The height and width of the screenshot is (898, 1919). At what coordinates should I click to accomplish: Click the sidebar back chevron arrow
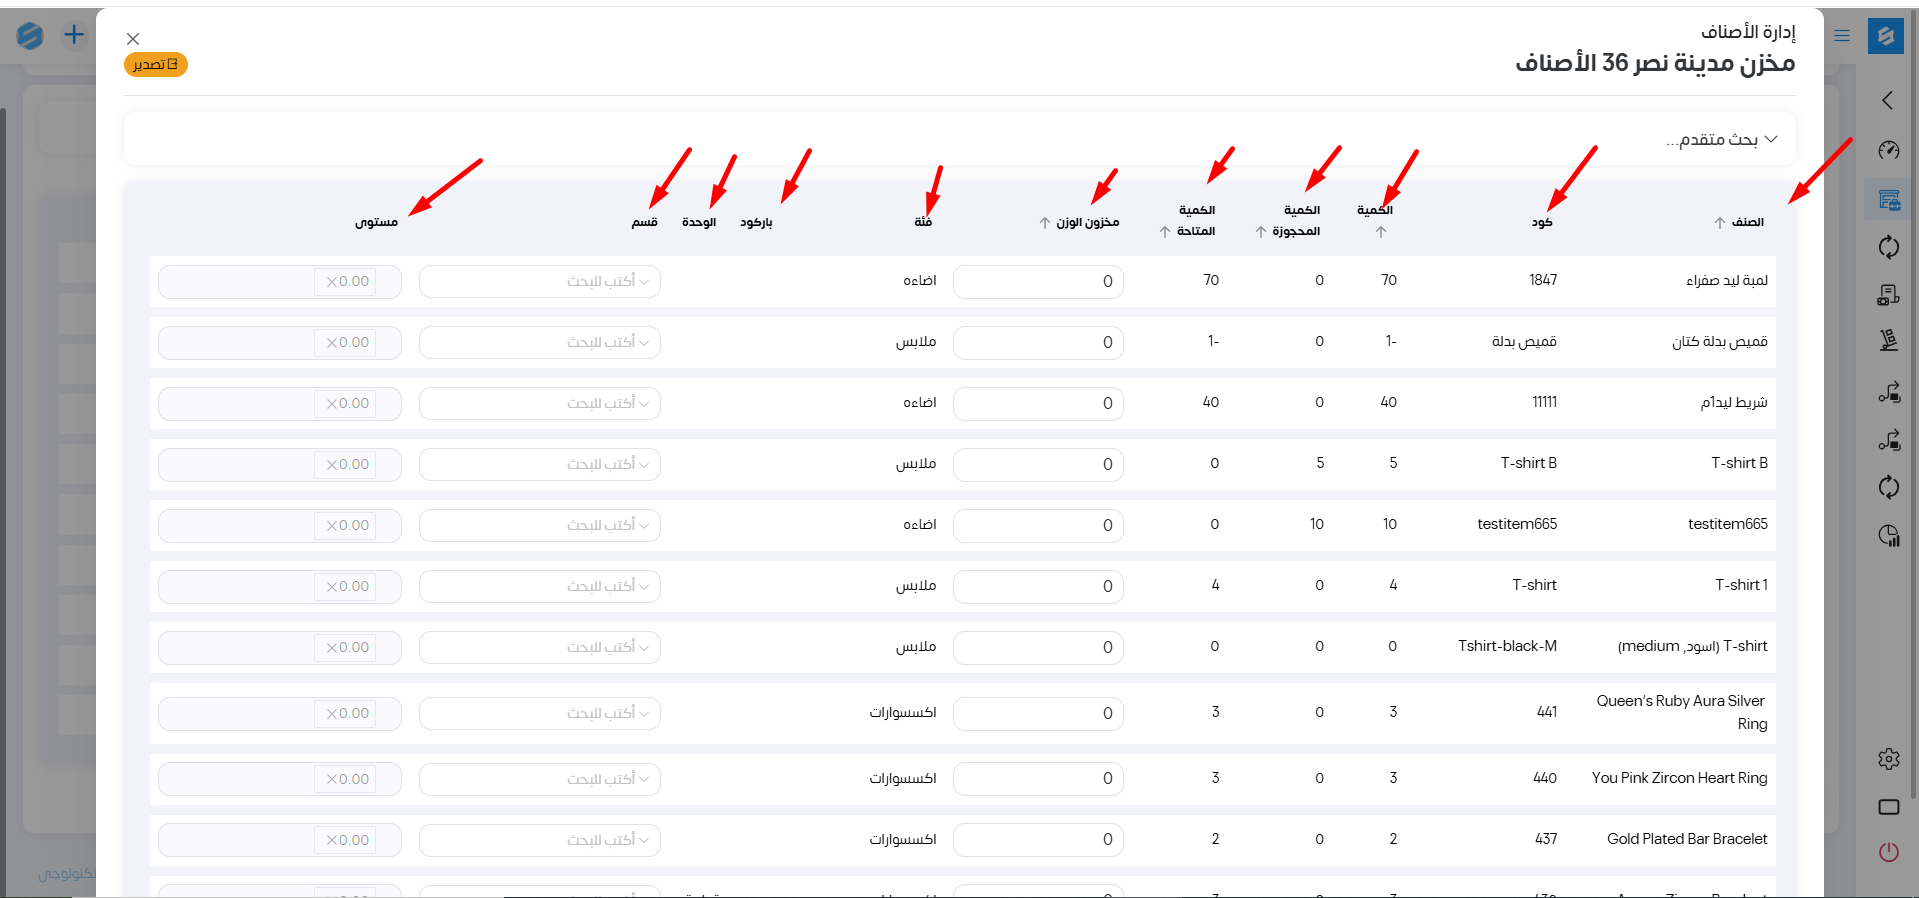tap(1888, 101)
